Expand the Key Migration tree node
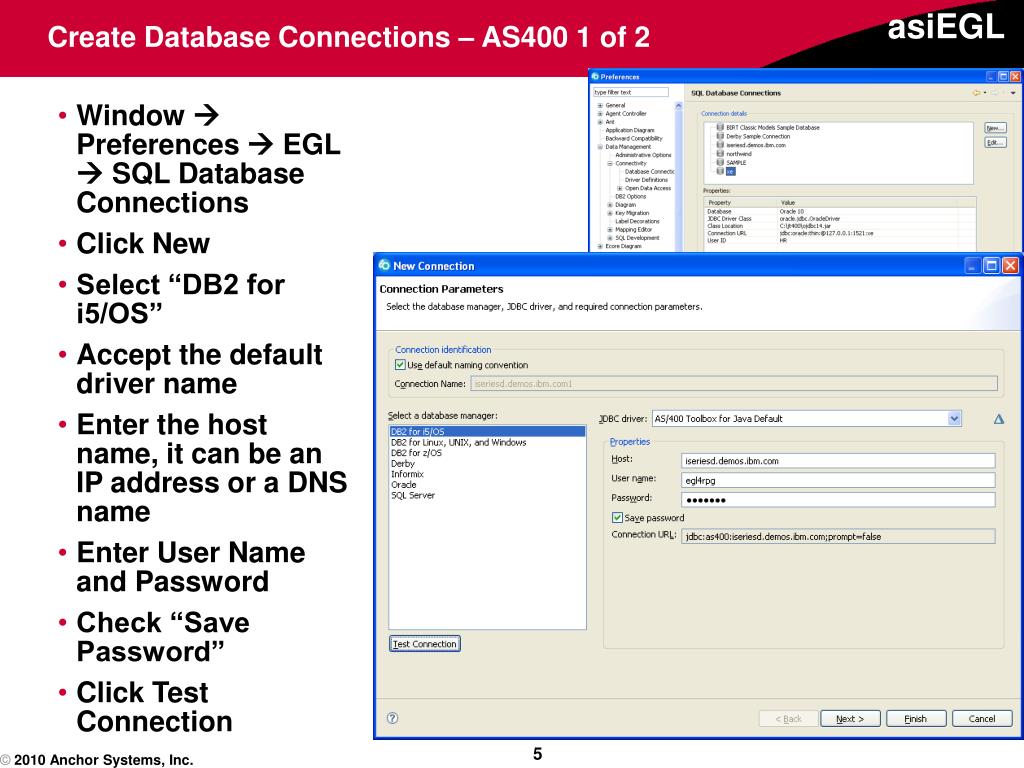Viewport: 1024px width, 768px height. [x=610, y=213]
